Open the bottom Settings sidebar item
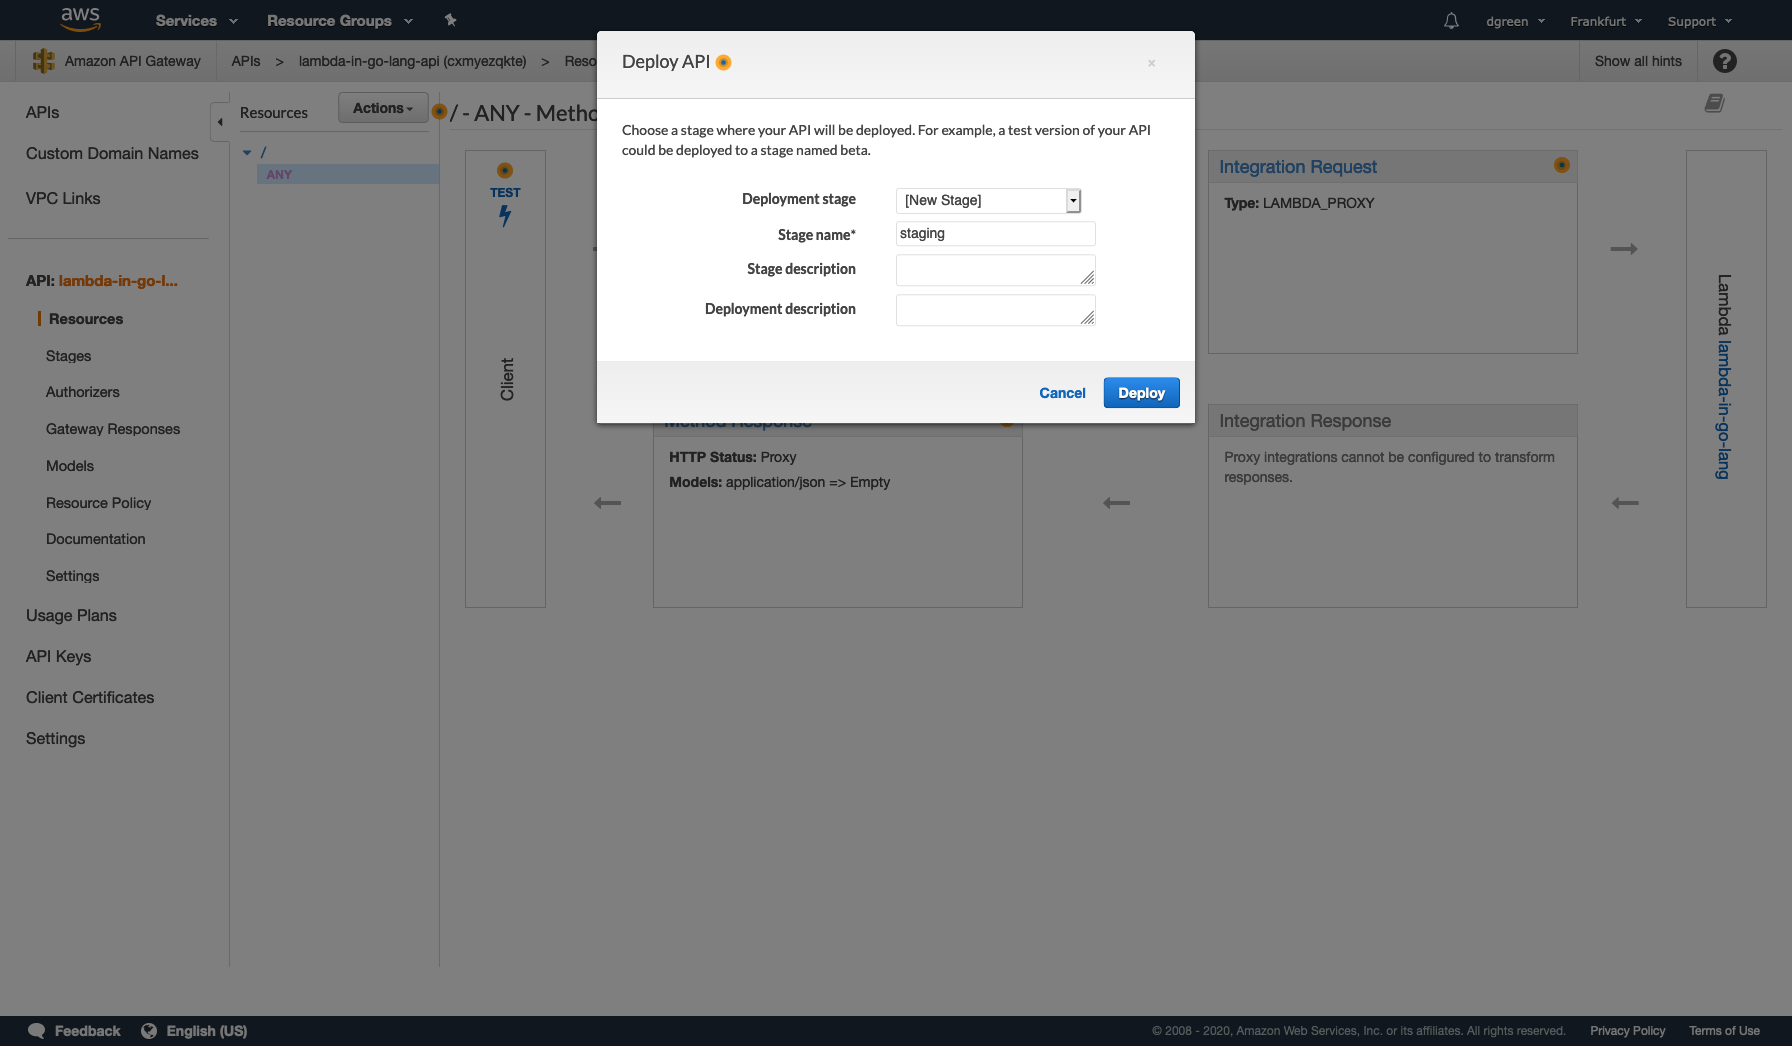This screenshot has height=1046, width=1792. click(x=55, y=738)
